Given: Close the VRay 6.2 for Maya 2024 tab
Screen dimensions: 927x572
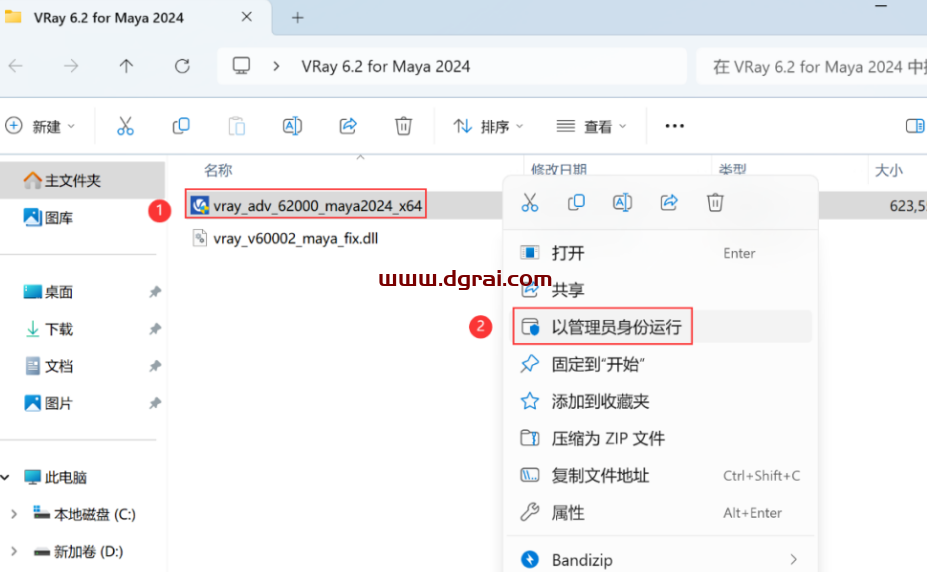Looking at the screenshot, I should point(247,17).
